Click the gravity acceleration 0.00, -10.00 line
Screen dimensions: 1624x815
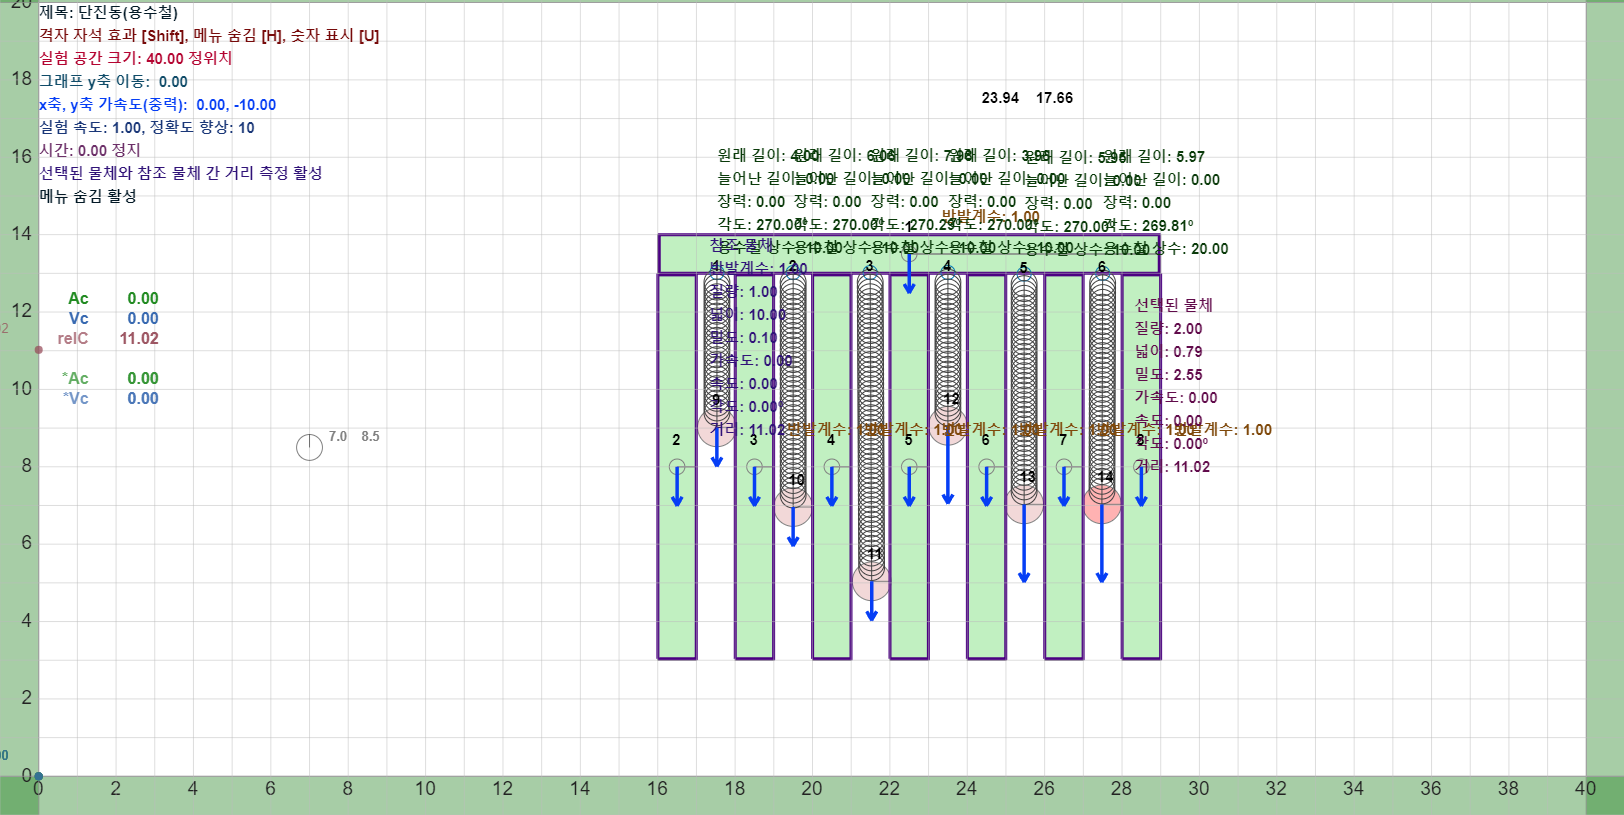click(x=158, y=105)
